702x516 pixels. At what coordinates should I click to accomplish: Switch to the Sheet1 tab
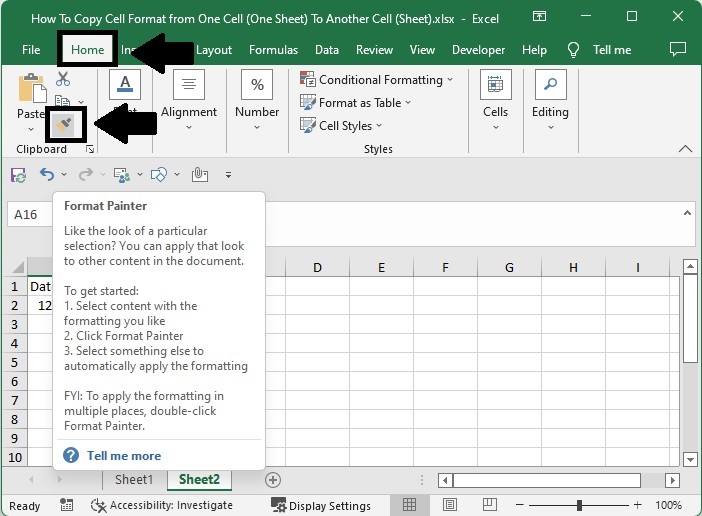coord(134,480)
